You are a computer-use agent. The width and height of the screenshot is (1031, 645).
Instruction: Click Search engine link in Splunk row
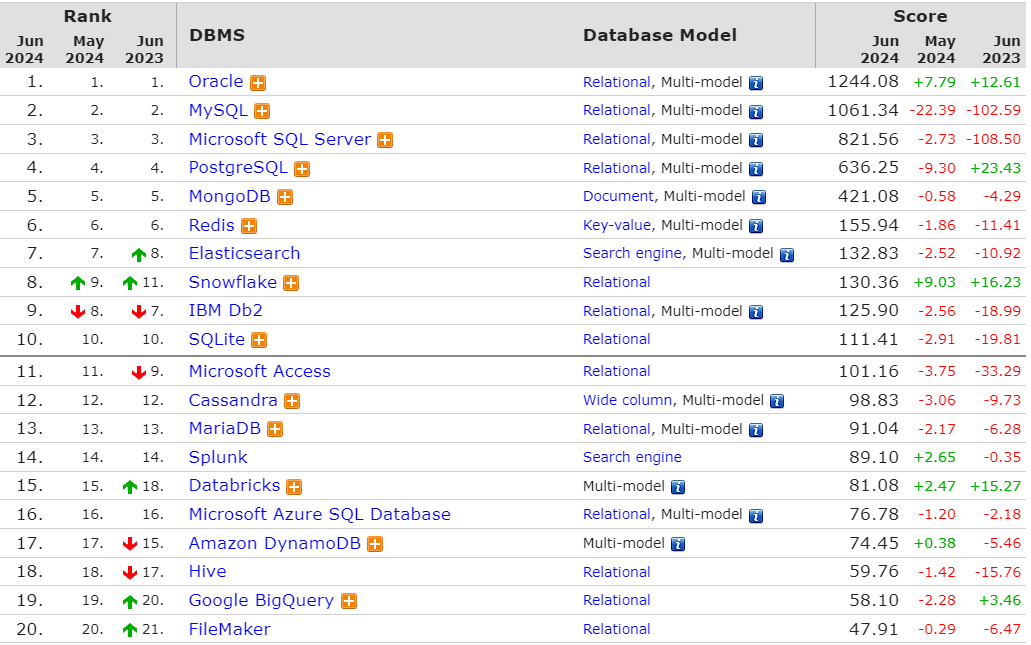632,458
